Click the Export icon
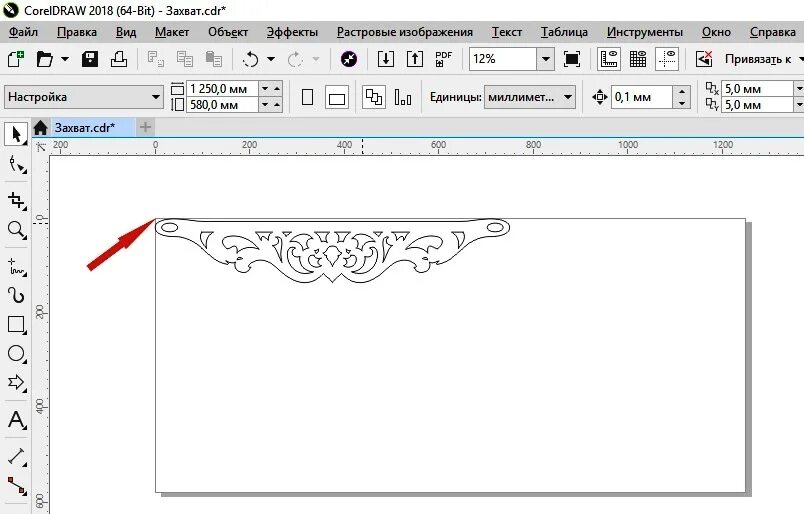This screenshot has width=804, height=514. (x=415, y=58)
